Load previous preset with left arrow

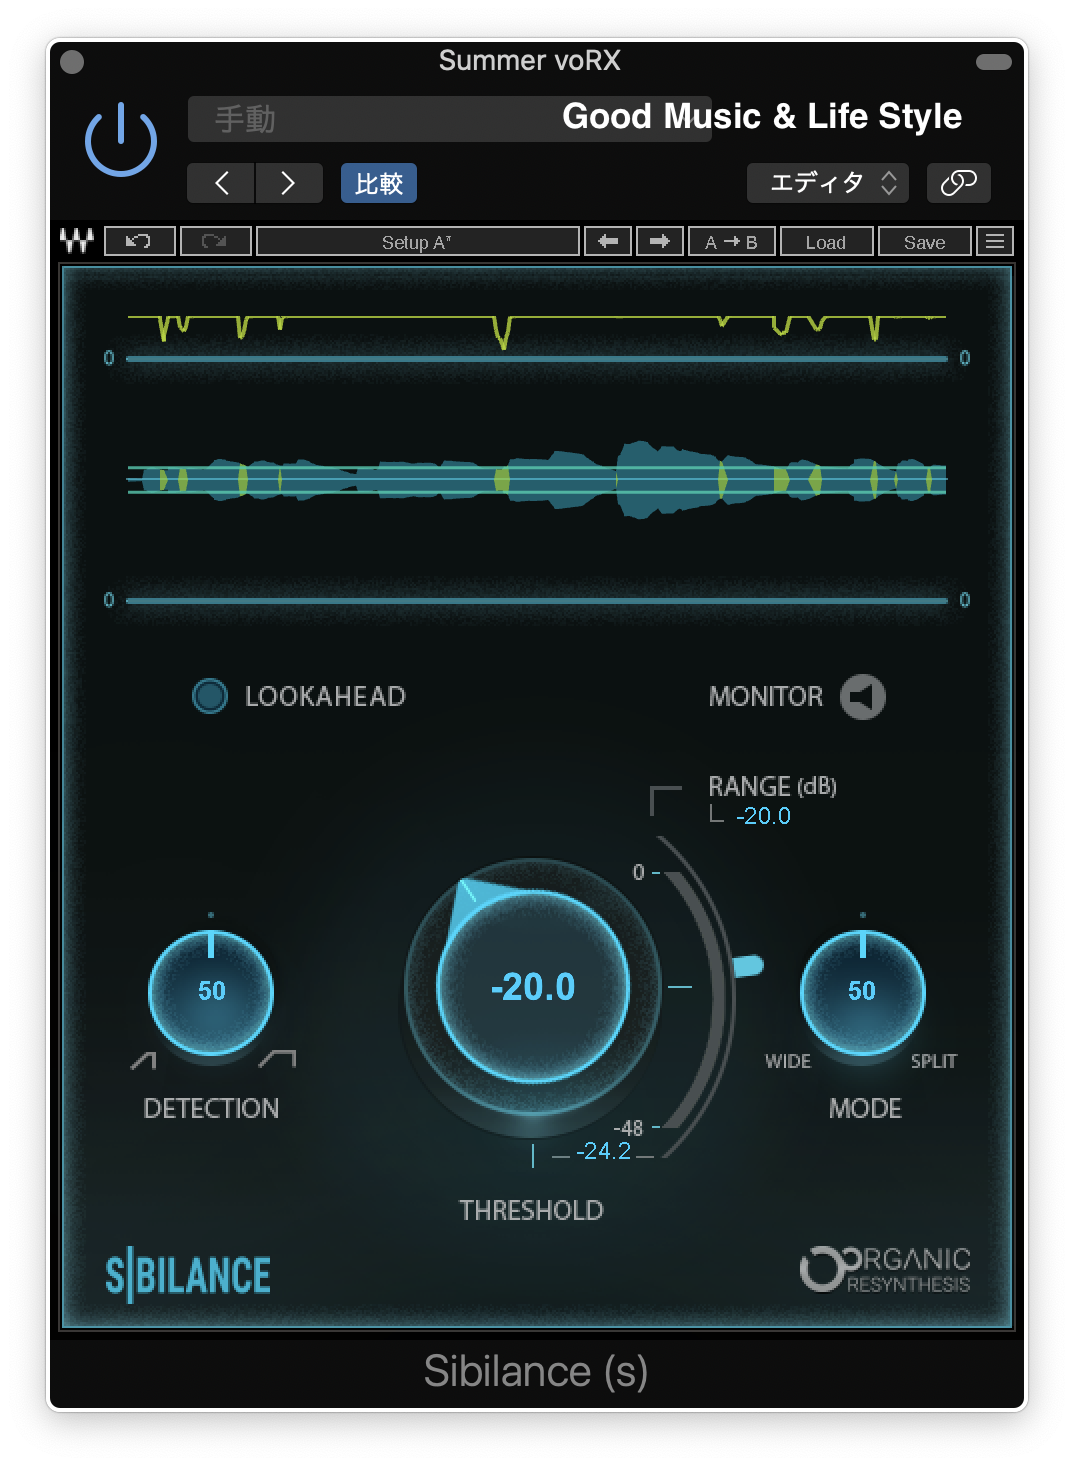click(608, 241)
